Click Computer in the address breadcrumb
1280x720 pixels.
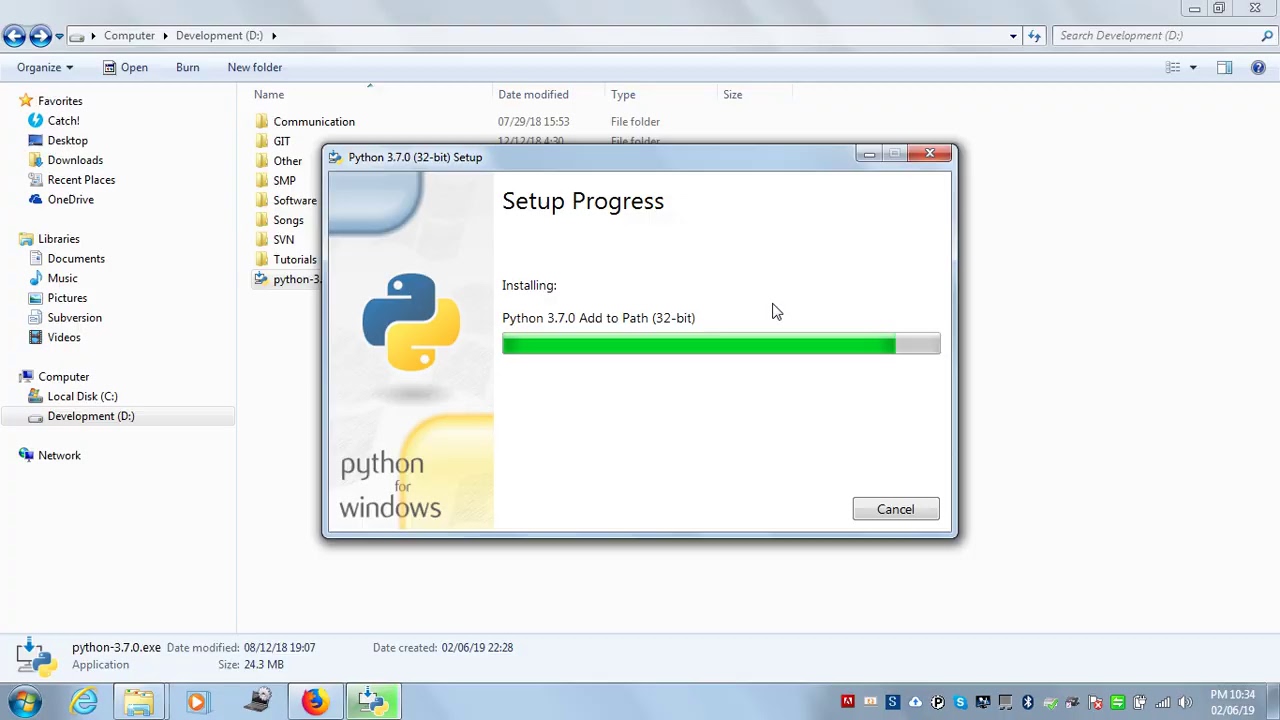click(x=129, y=36)
